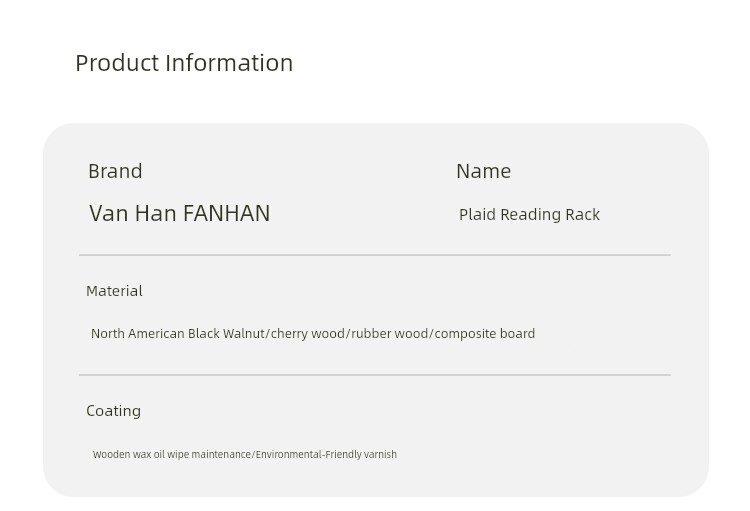Click the Coating label
Viewport: 750px width, 511px height.
[113, 411]
